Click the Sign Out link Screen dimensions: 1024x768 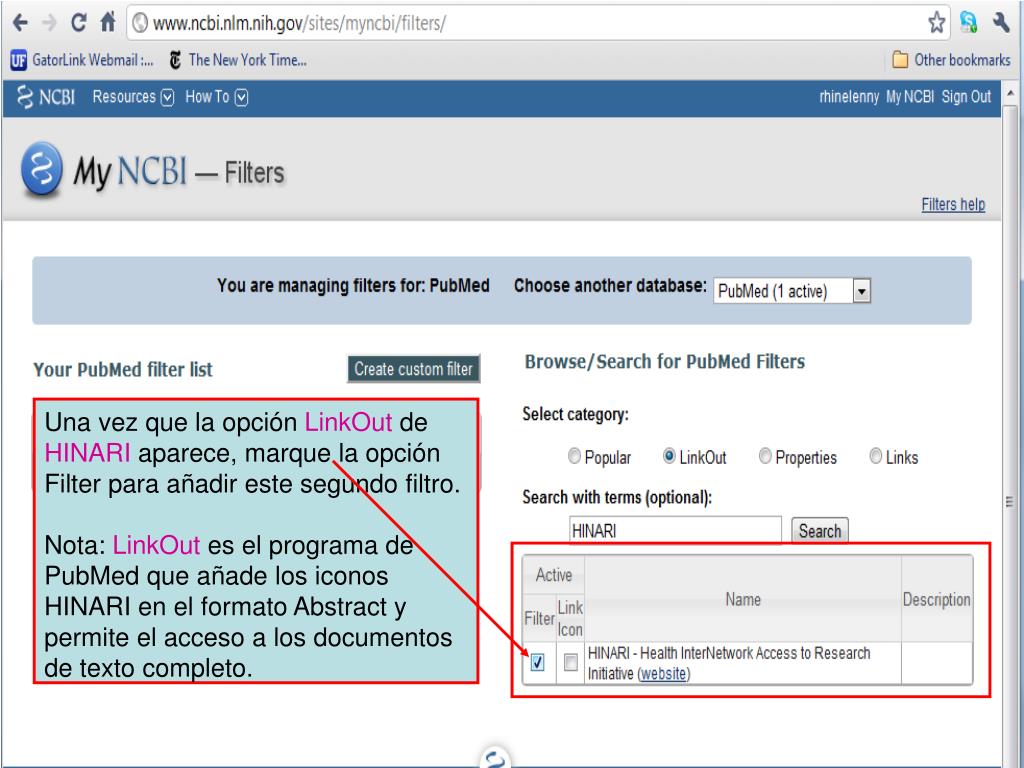[966, 97]
